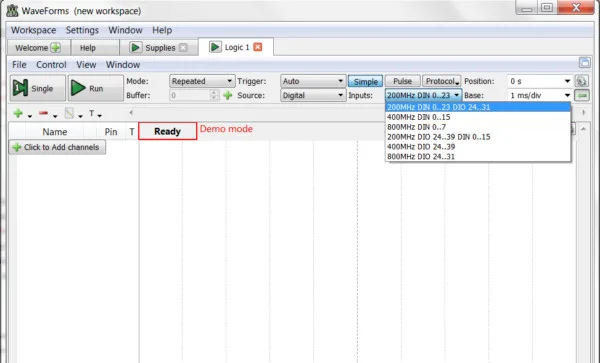The height and width of the screenshot is (363, 600).
Task: Click the vertical scrollbar up arrow
Action: coord(584,129)
